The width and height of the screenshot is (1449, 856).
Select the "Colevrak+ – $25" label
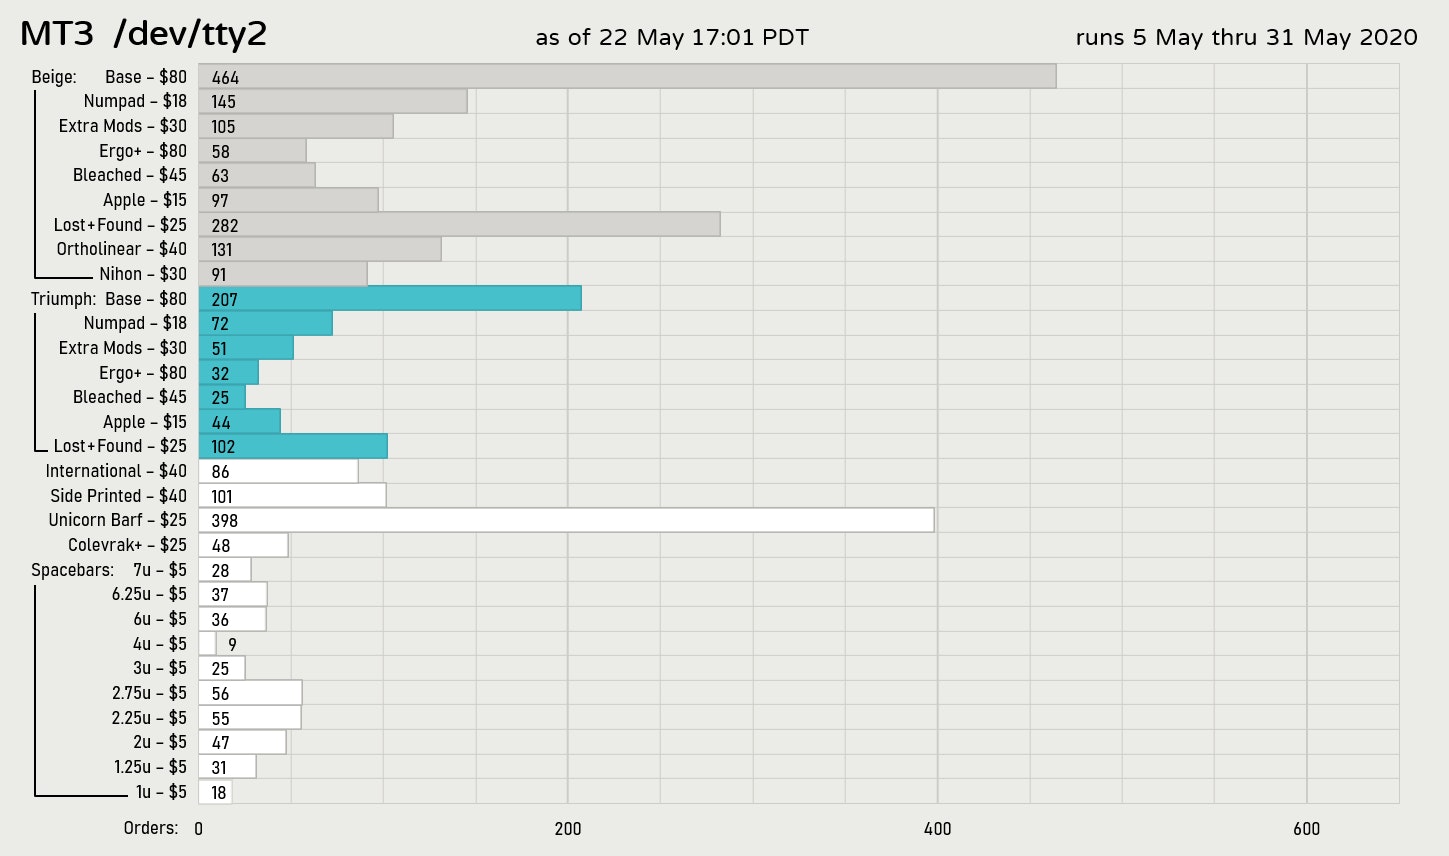pyautogui.click(x=127, y=545)
